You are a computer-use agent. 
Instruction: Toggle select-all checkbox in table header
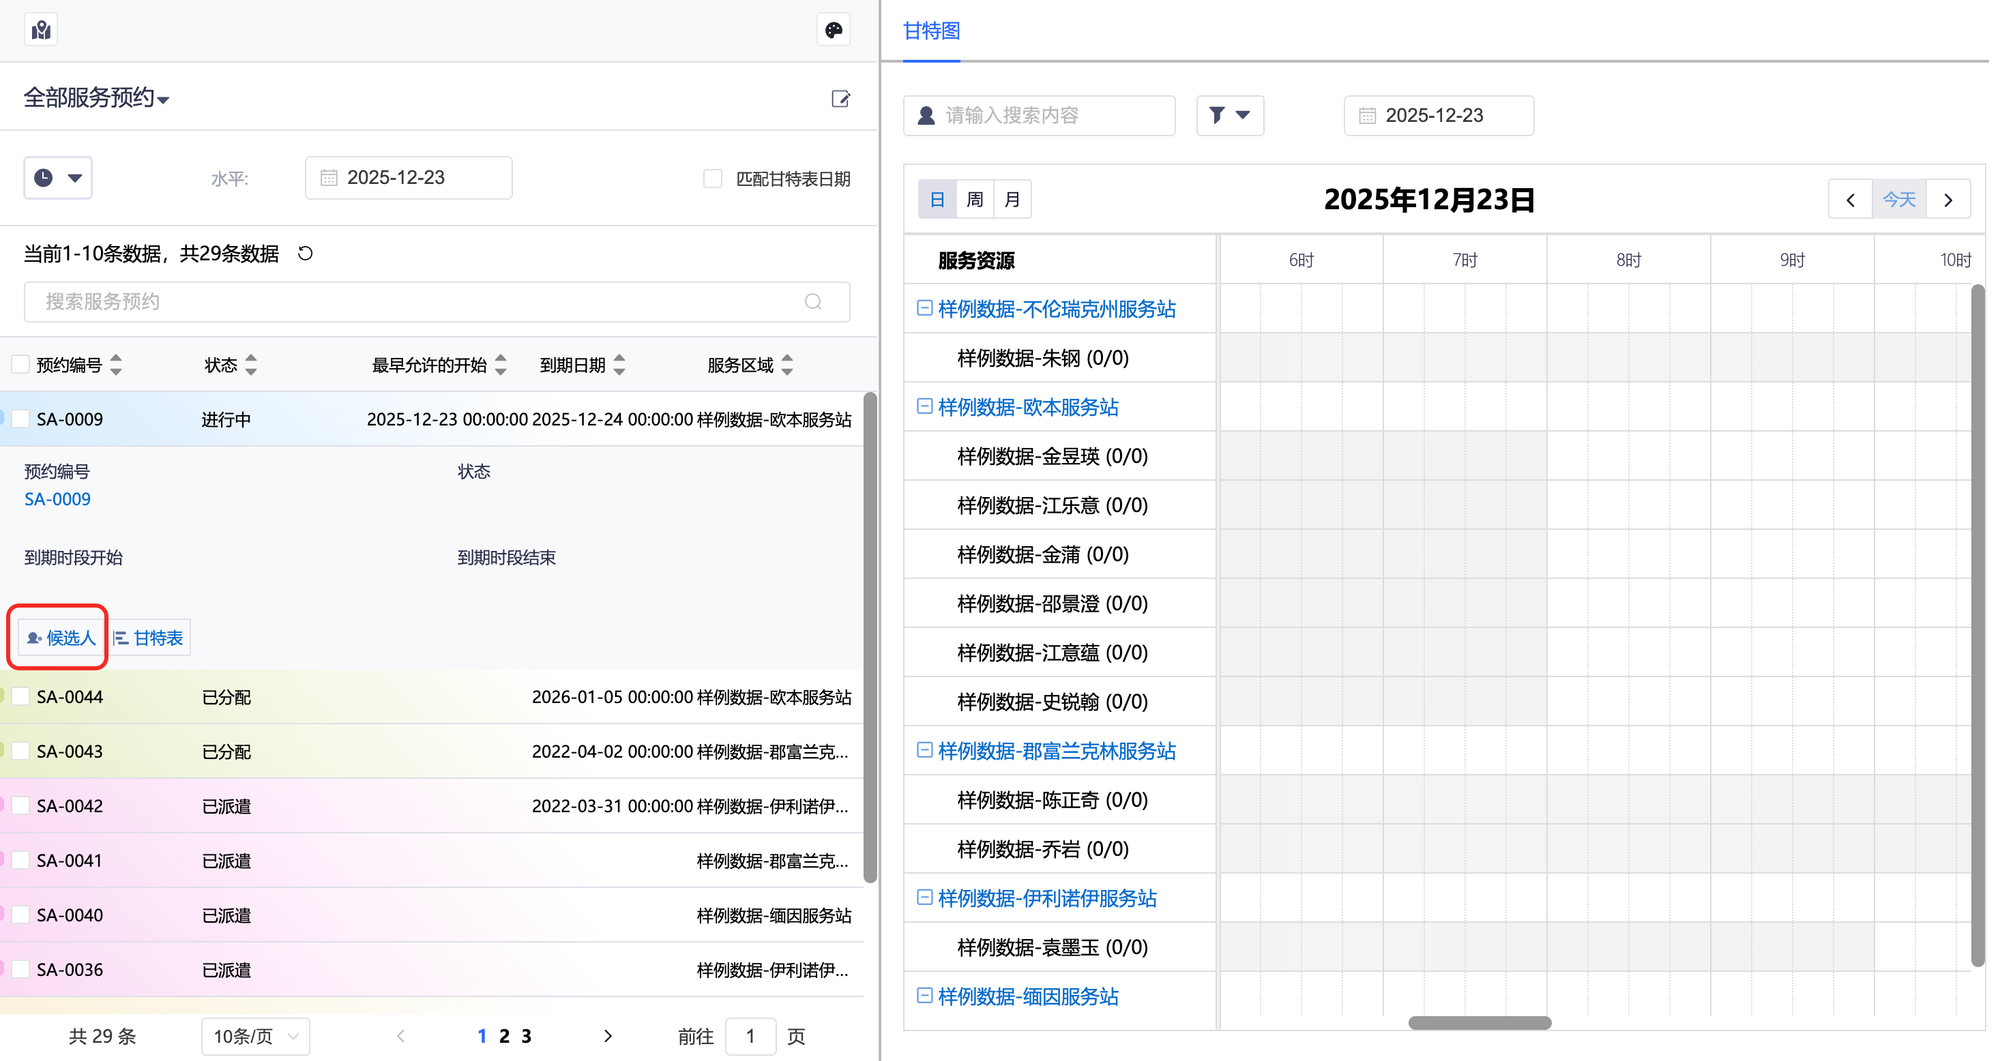click(x=21, y=365)
